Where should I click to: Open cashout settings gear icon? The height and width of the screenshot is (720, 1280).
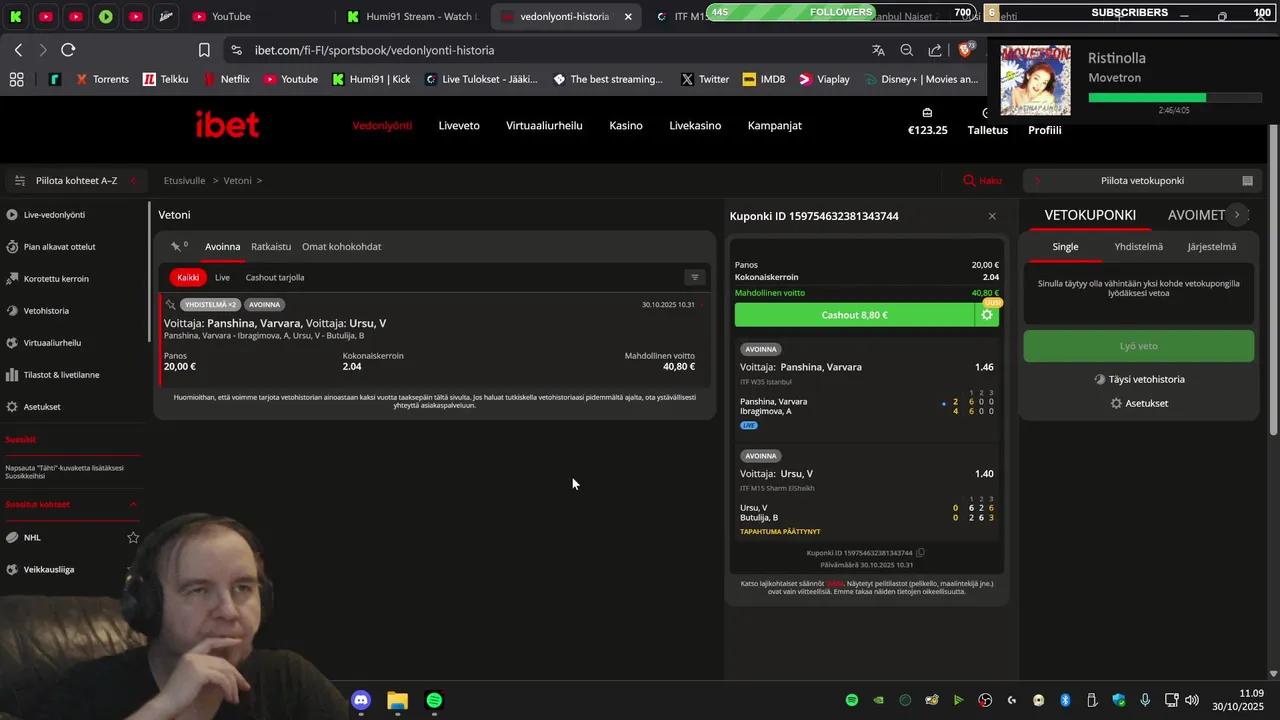[x=987, y=315]
